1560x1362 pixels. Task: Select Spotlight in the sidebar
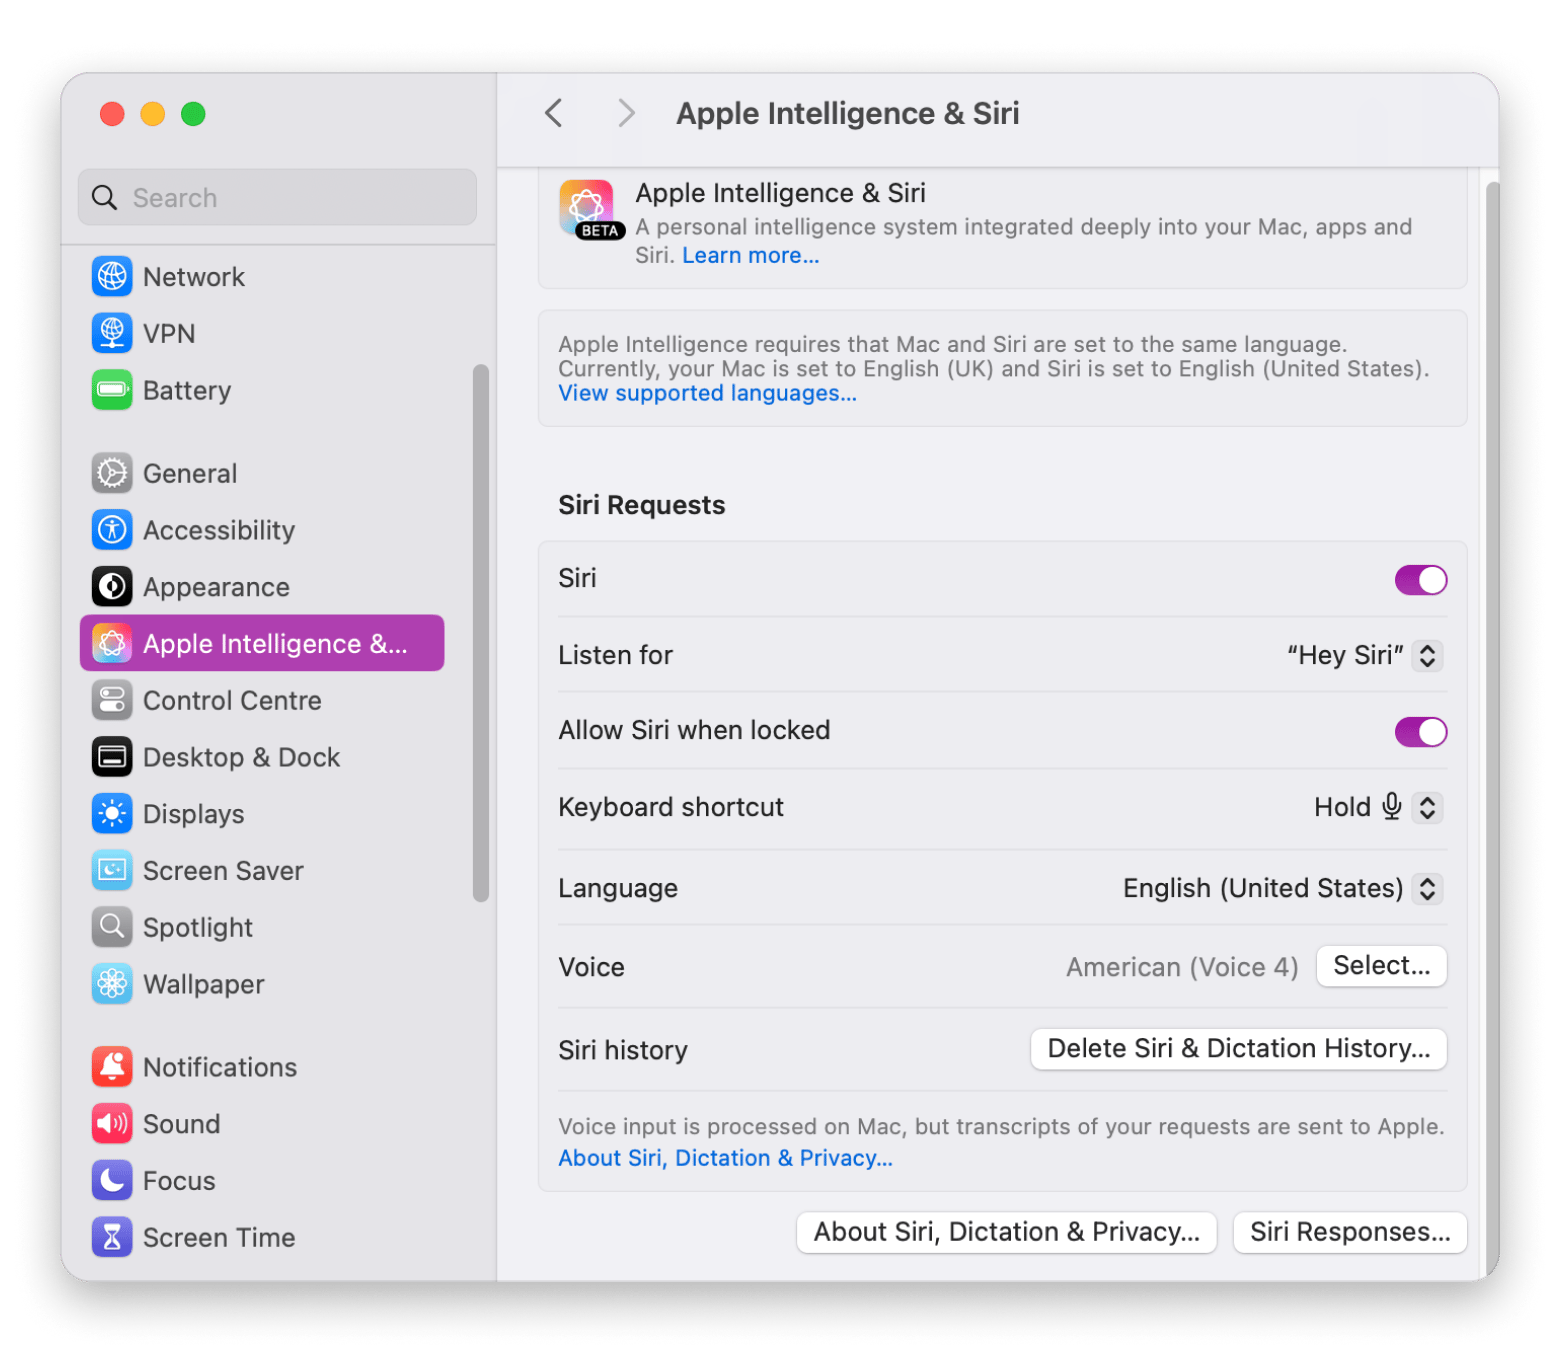click(x=198, y=927)
